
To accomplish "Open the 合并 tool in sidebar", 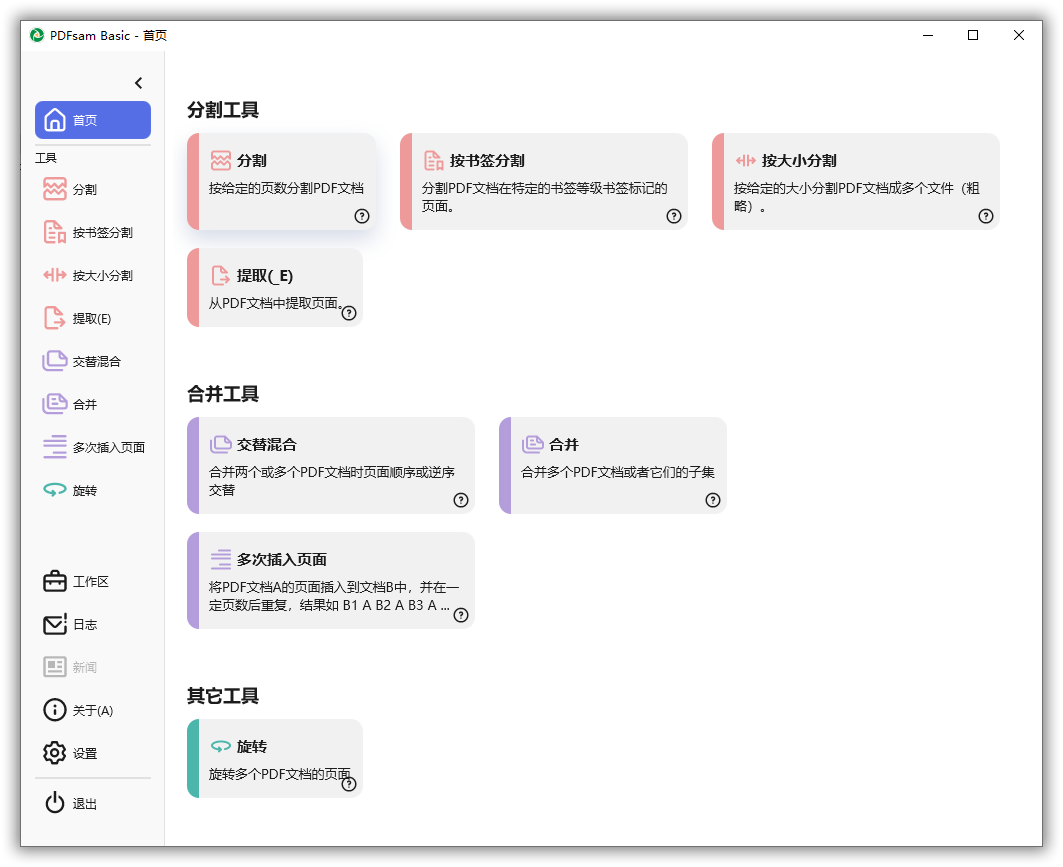I will coord(84,405).
